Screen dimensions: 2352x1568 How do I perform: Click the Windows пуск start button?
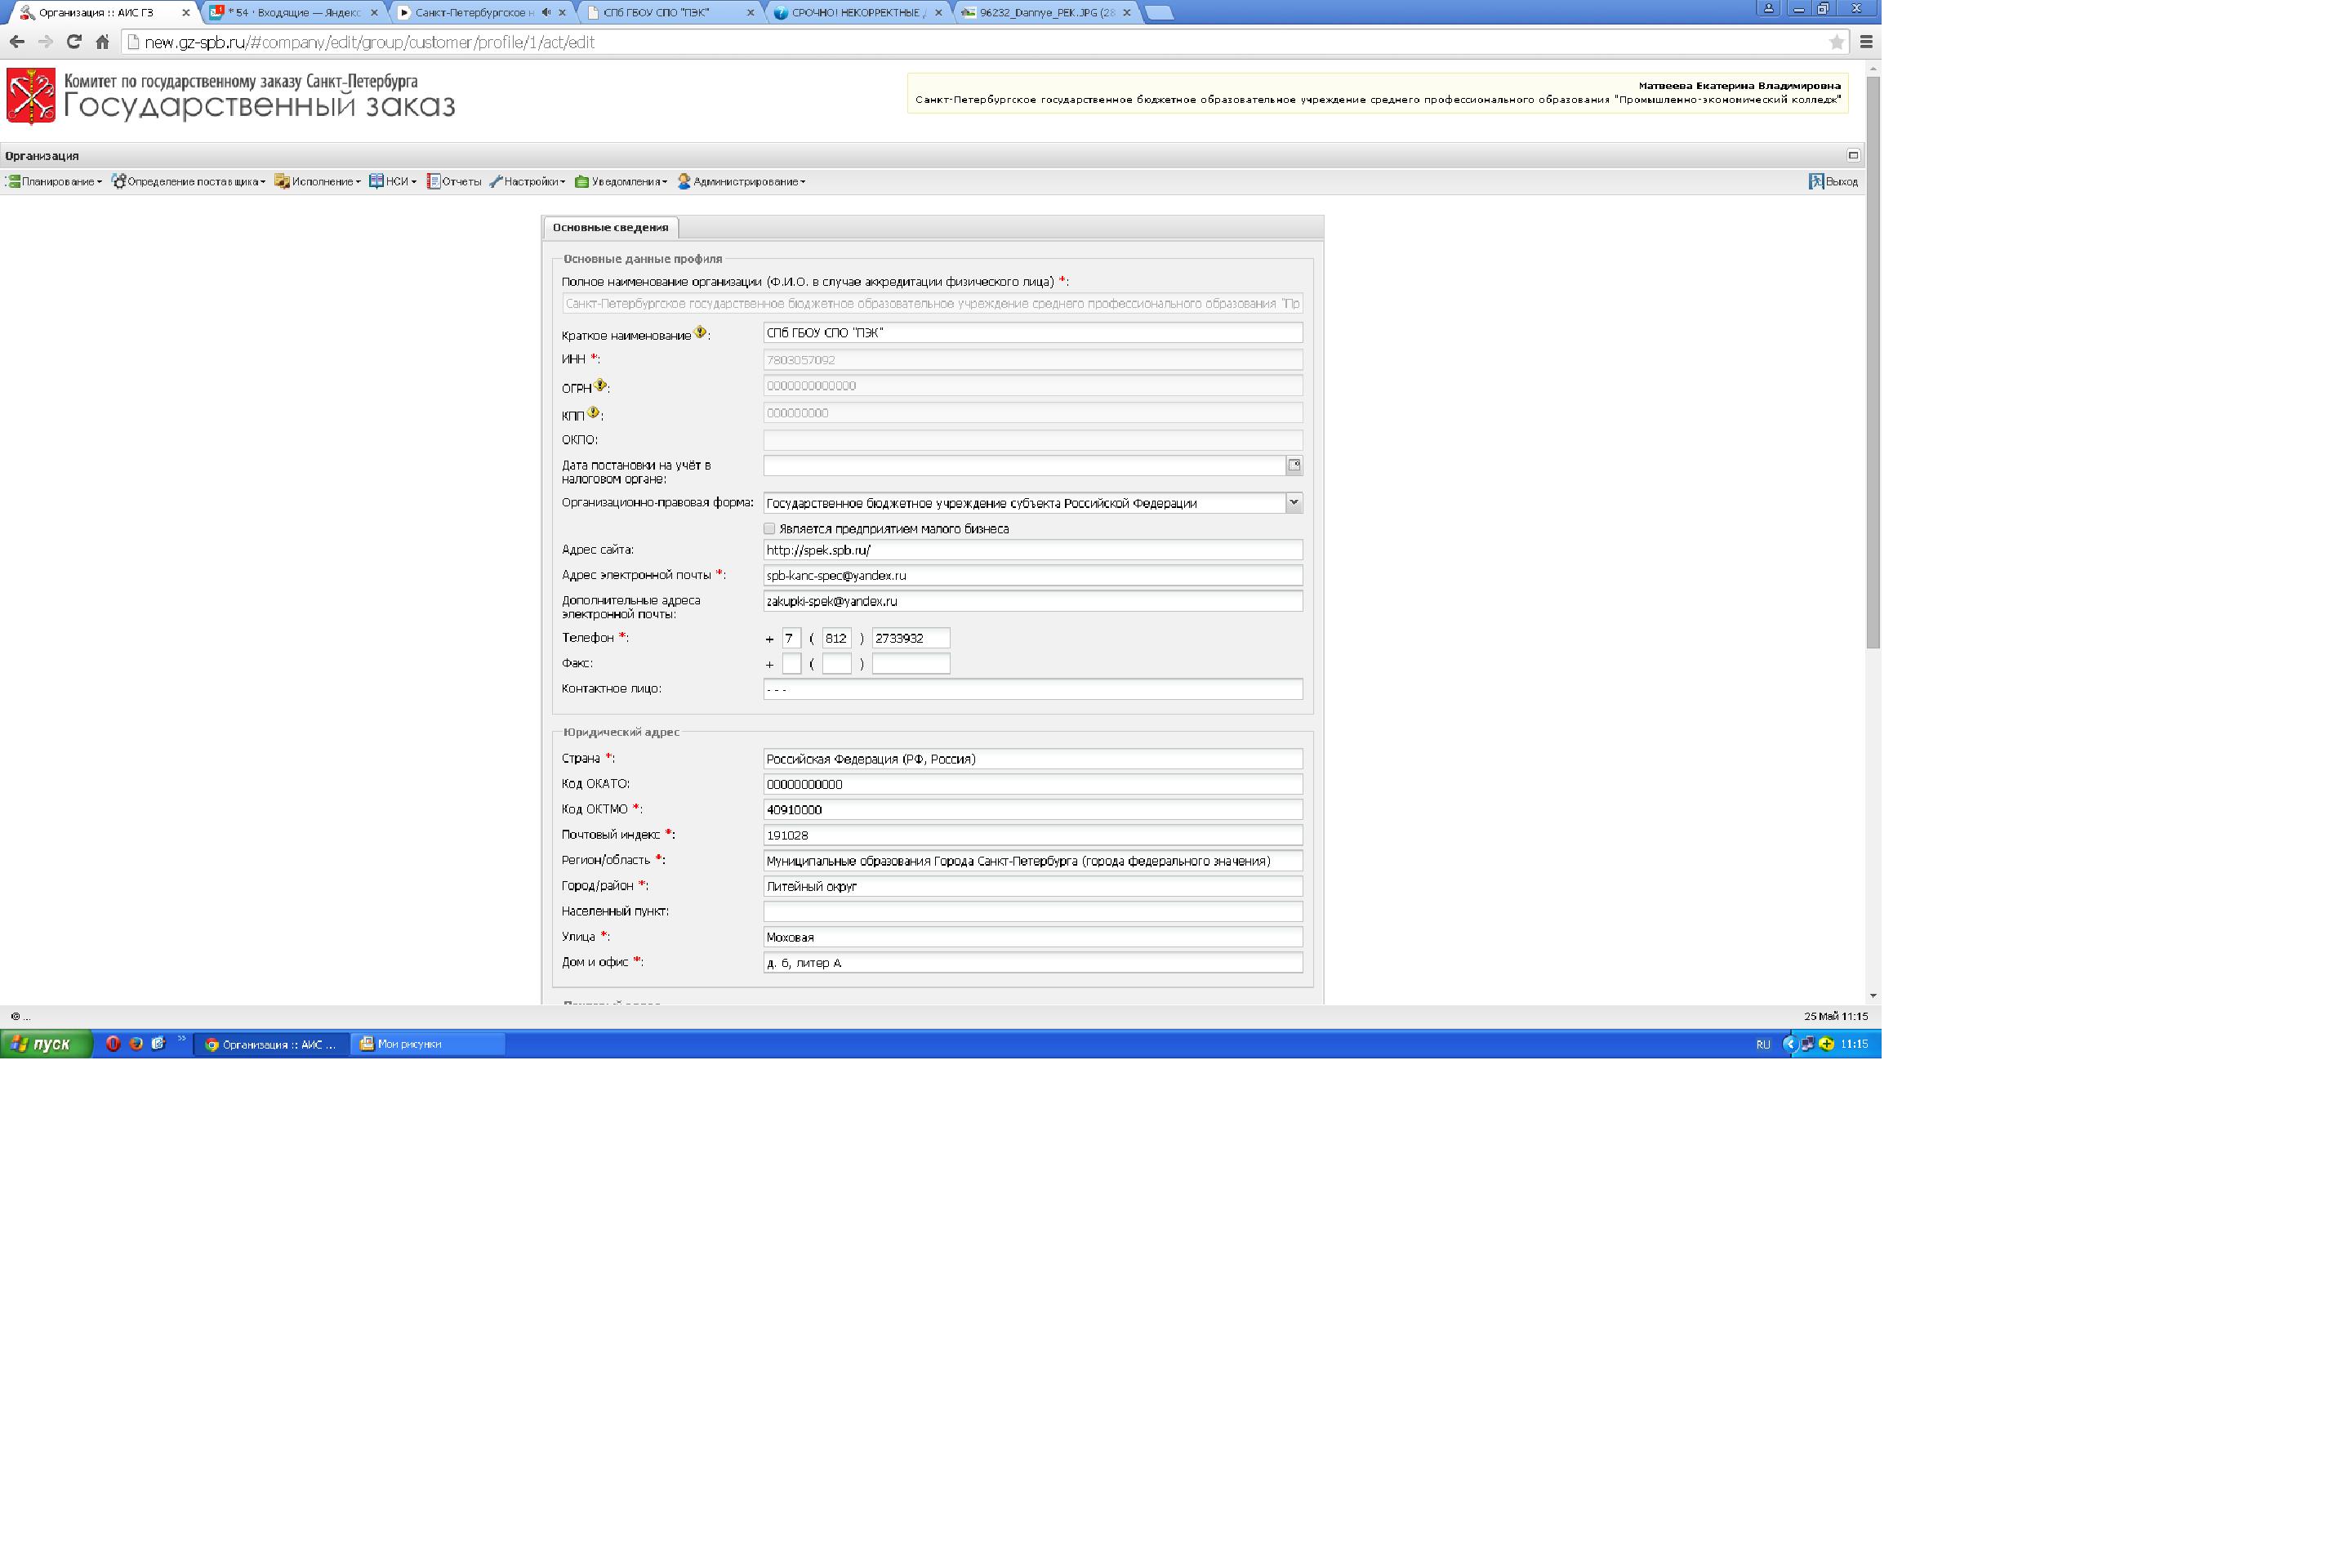pyautogui.click(x=46, y=1044)
